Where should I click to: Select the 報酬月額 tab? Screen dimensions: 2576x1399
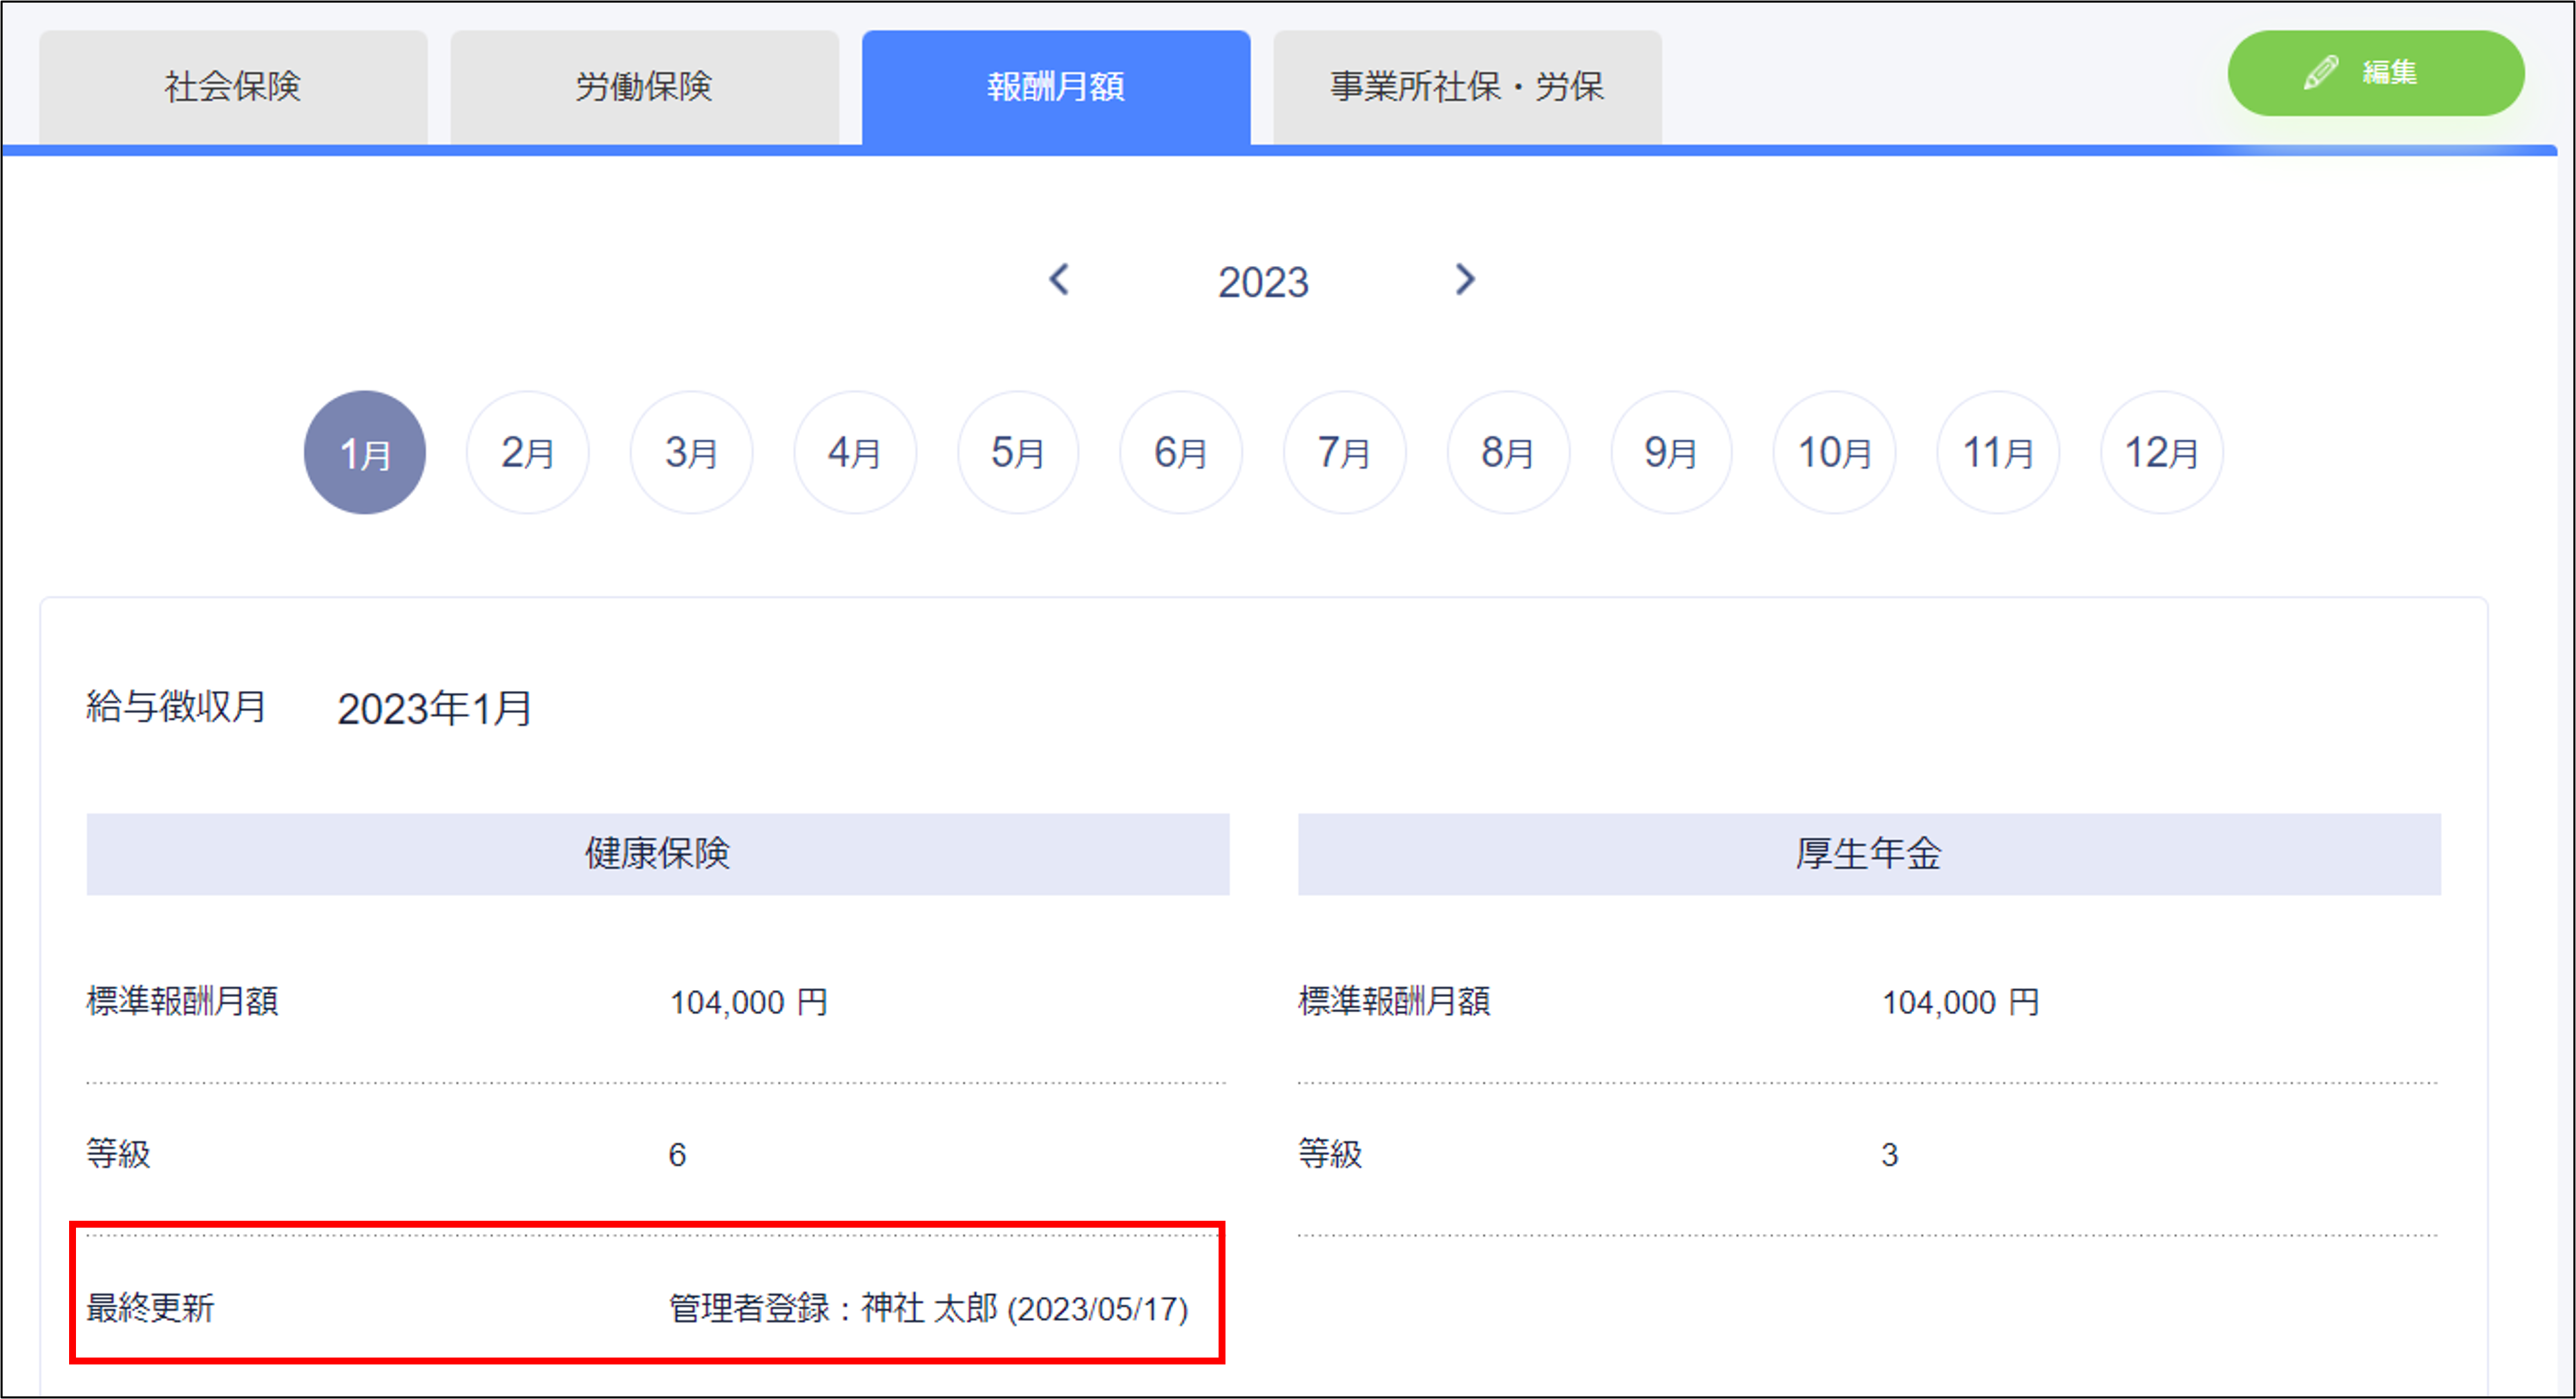(x=1056, y=87)
